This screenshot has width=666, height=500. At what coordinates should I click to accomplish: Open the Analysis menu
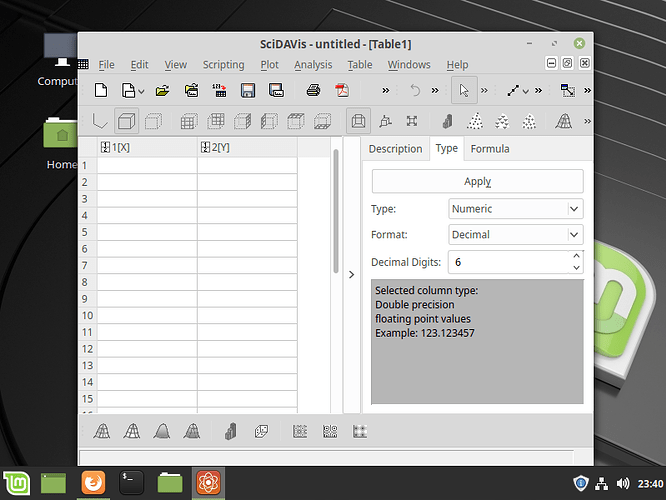[x=313, y=65]
